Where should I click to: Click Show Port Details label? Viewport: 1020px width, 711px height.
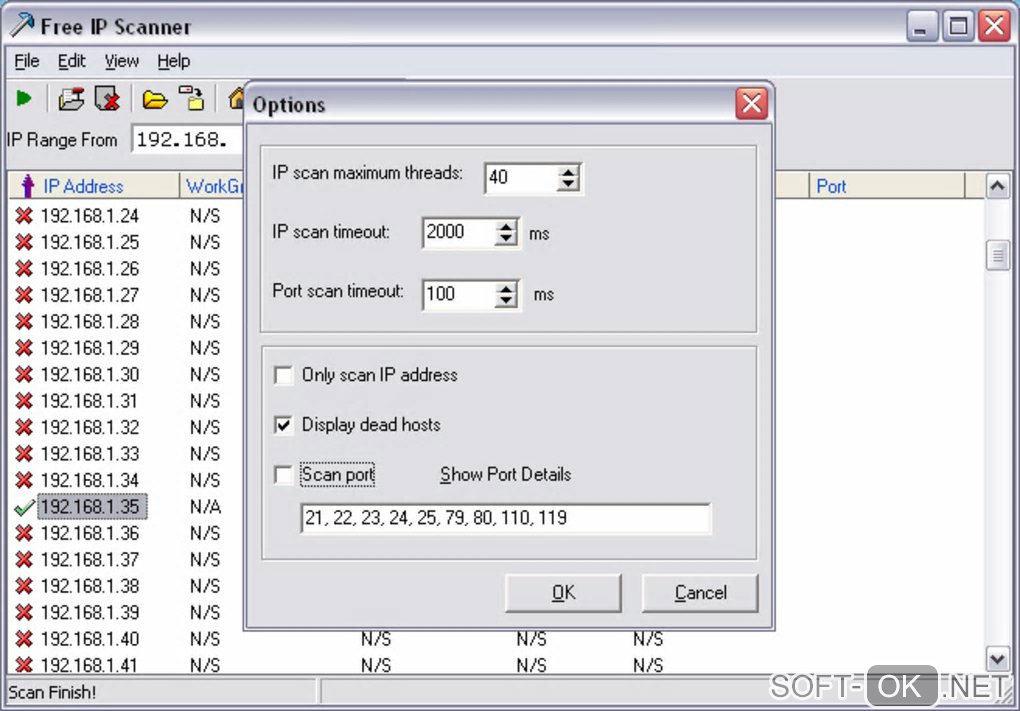point(505,475)
